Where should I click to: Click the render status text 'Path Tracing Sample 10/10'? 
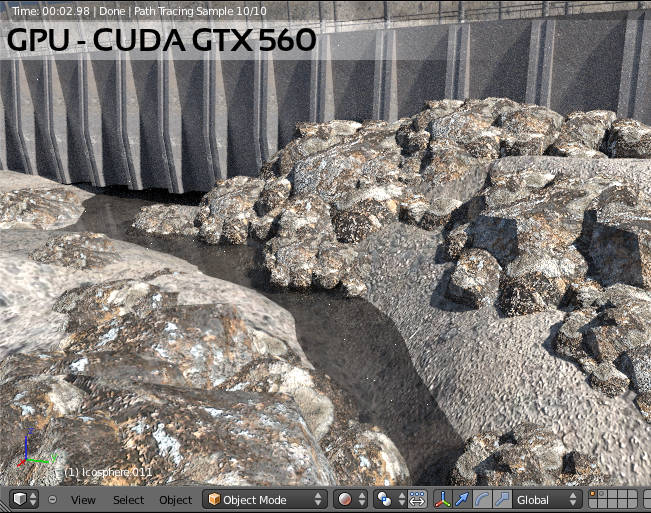[200, 11]
